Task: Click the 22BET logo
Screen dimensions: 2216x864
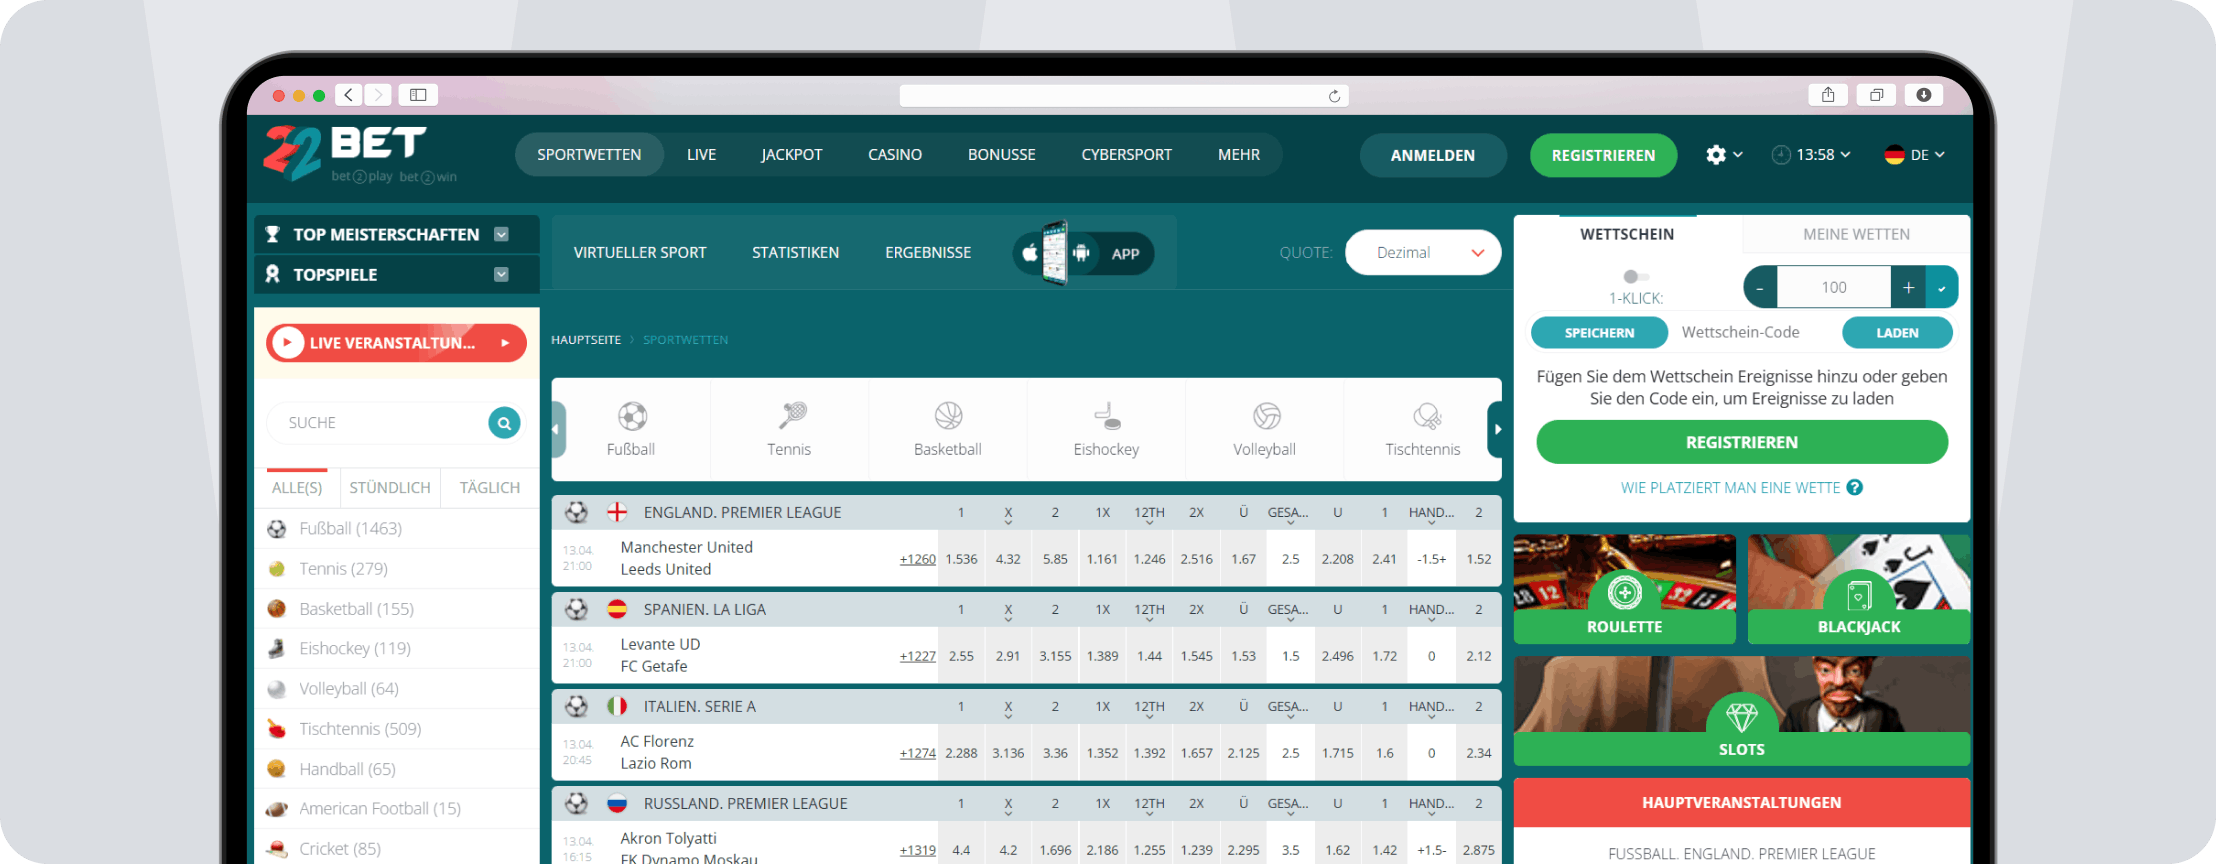Action: point(359,154)
